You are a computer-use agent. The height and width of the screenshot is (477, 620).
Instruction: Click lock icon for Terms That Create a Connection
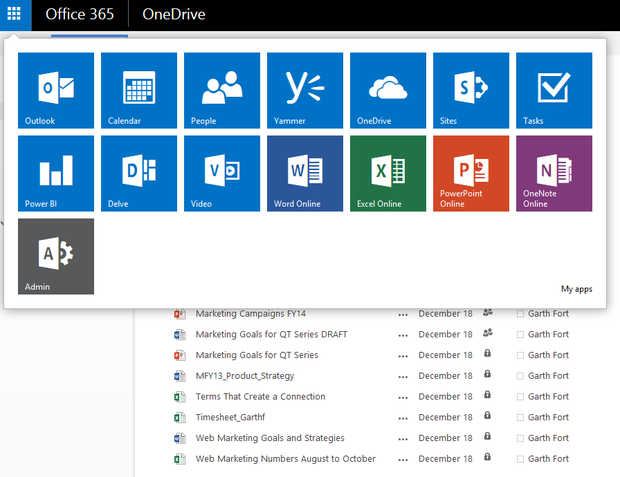pos(488,394)
